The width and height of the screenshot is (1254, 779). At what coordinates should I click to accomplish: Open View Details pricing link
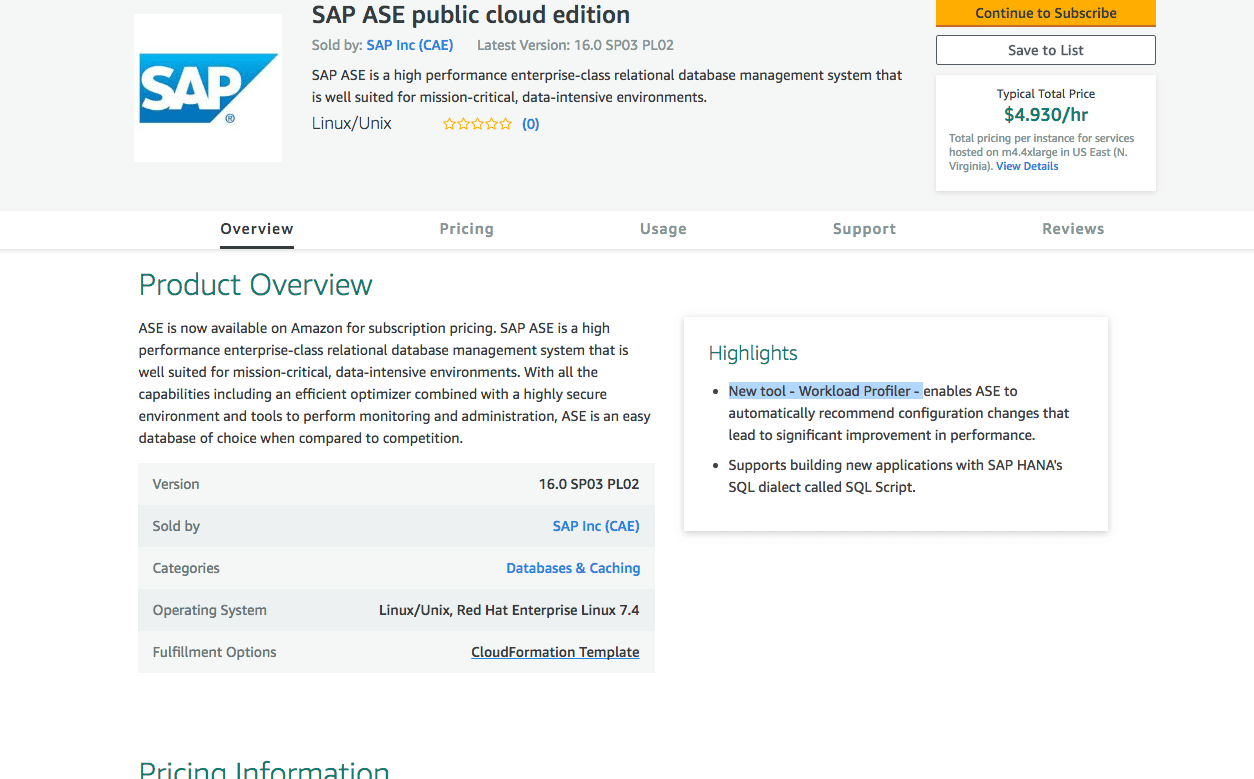pos(1027,166)
